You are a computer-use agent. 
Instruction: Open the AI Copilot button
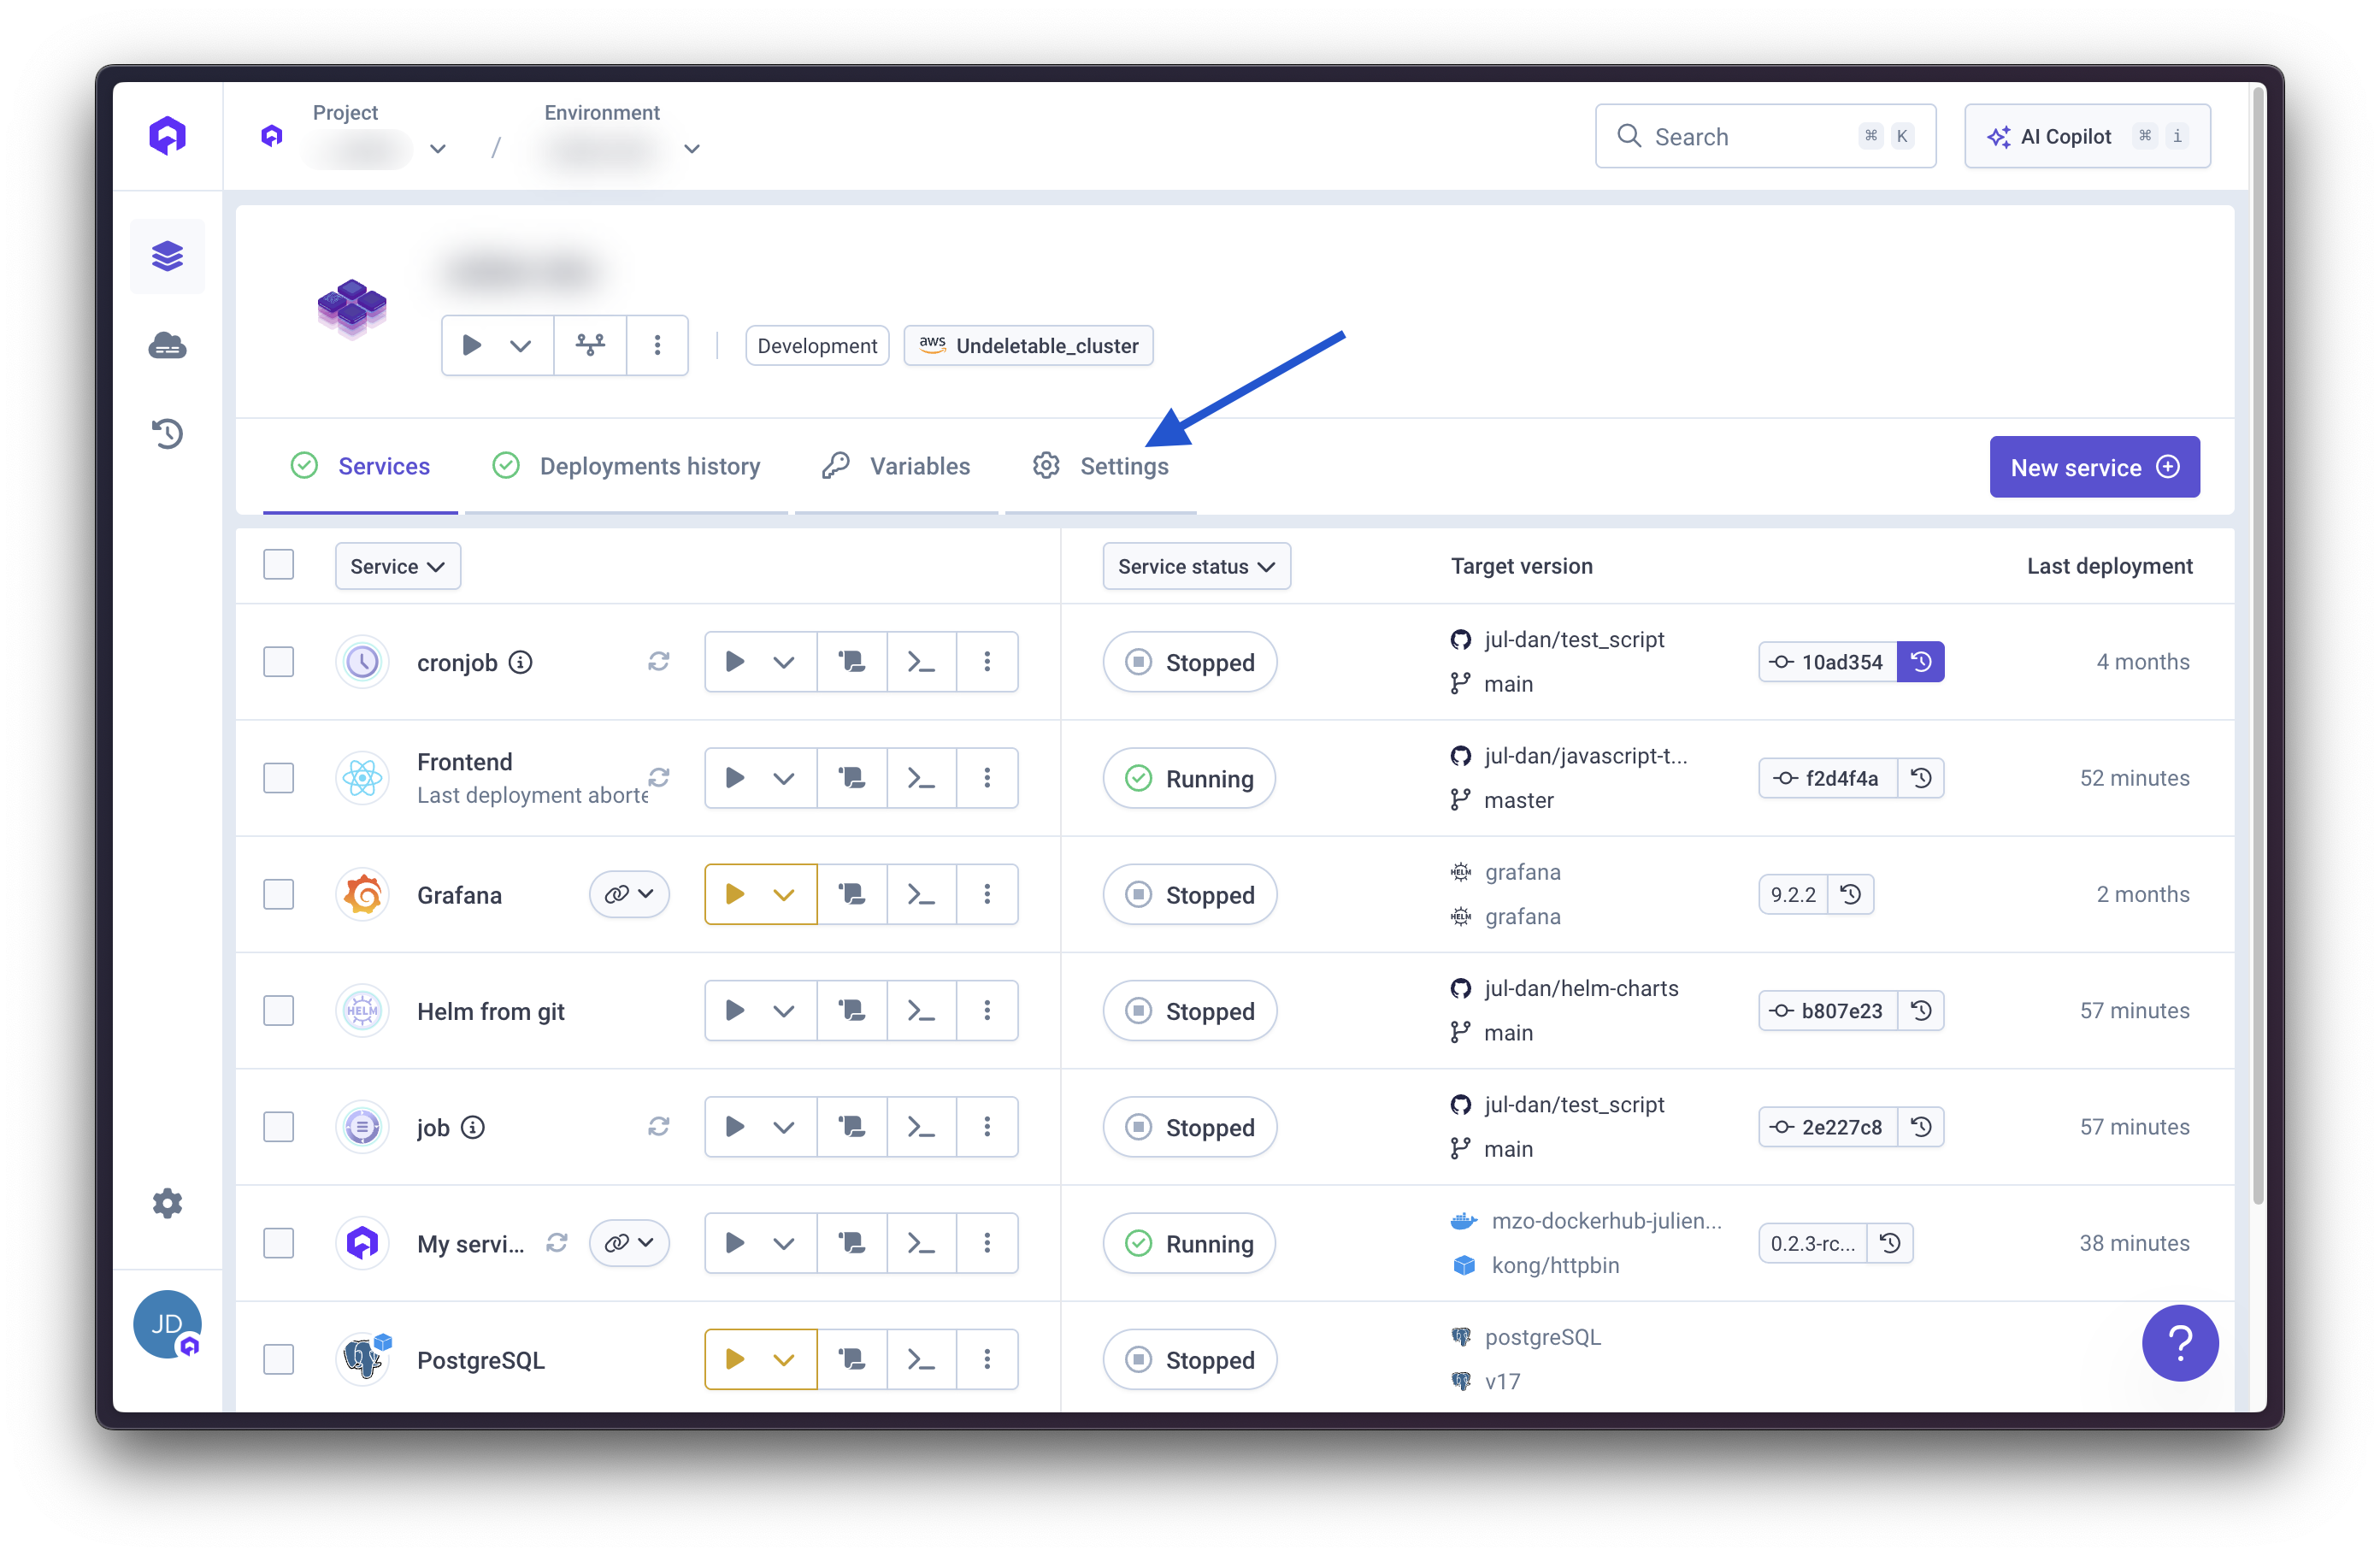coord(2086,136)
